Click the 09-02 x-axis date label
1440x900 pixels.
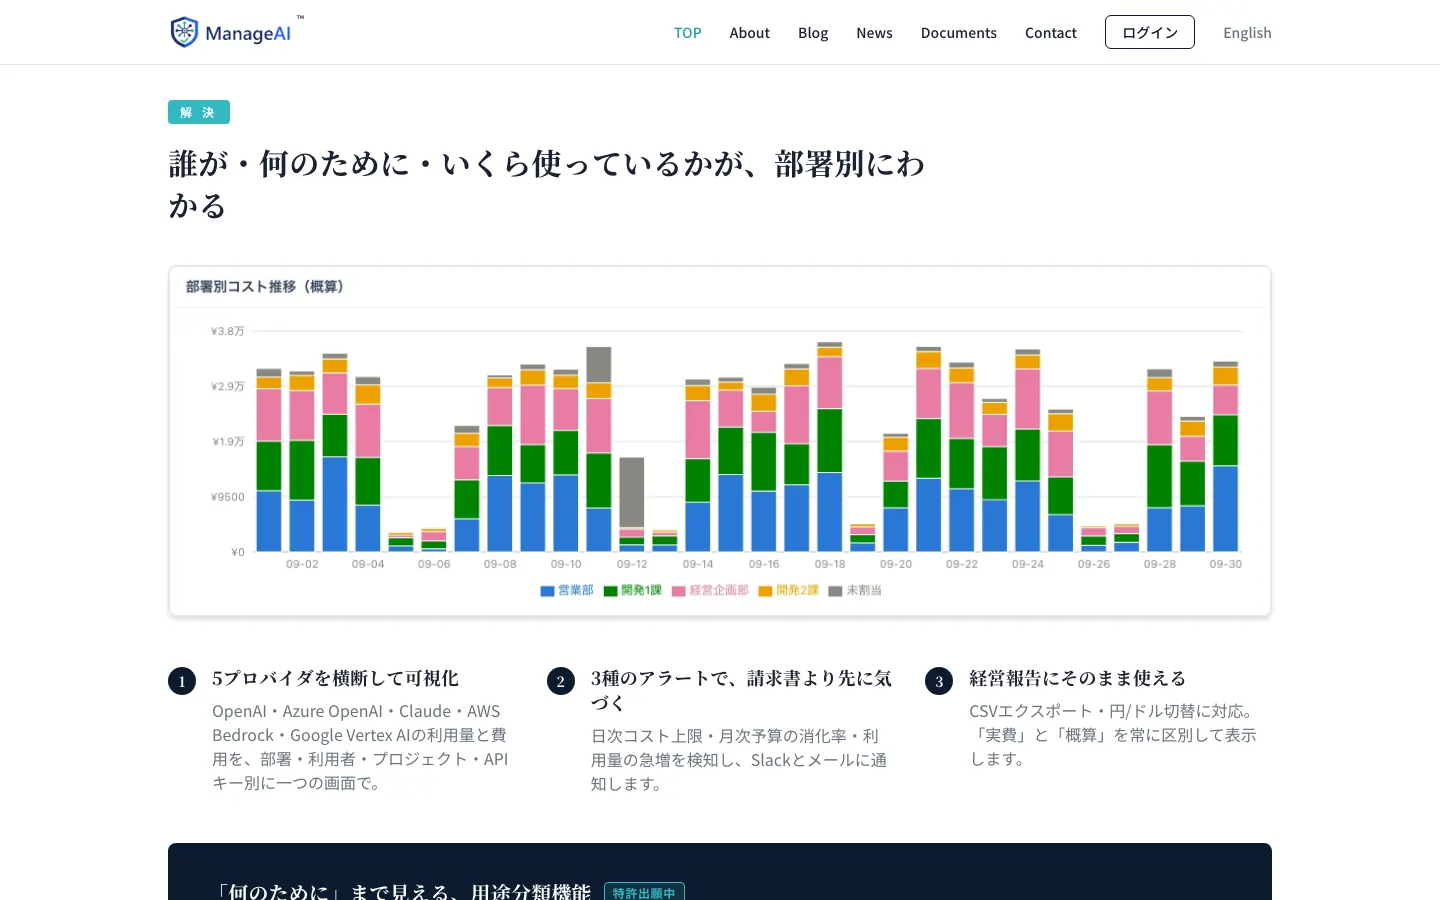pyautogui.click(x=302, y=564)
